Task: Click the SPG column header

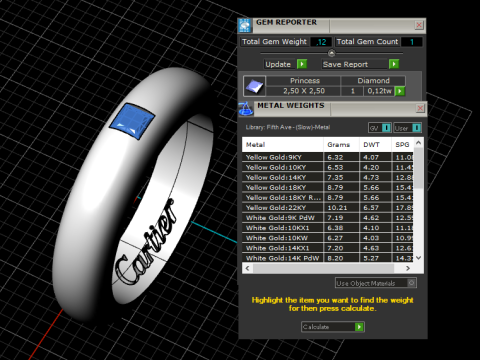Action: pos(403,145)
